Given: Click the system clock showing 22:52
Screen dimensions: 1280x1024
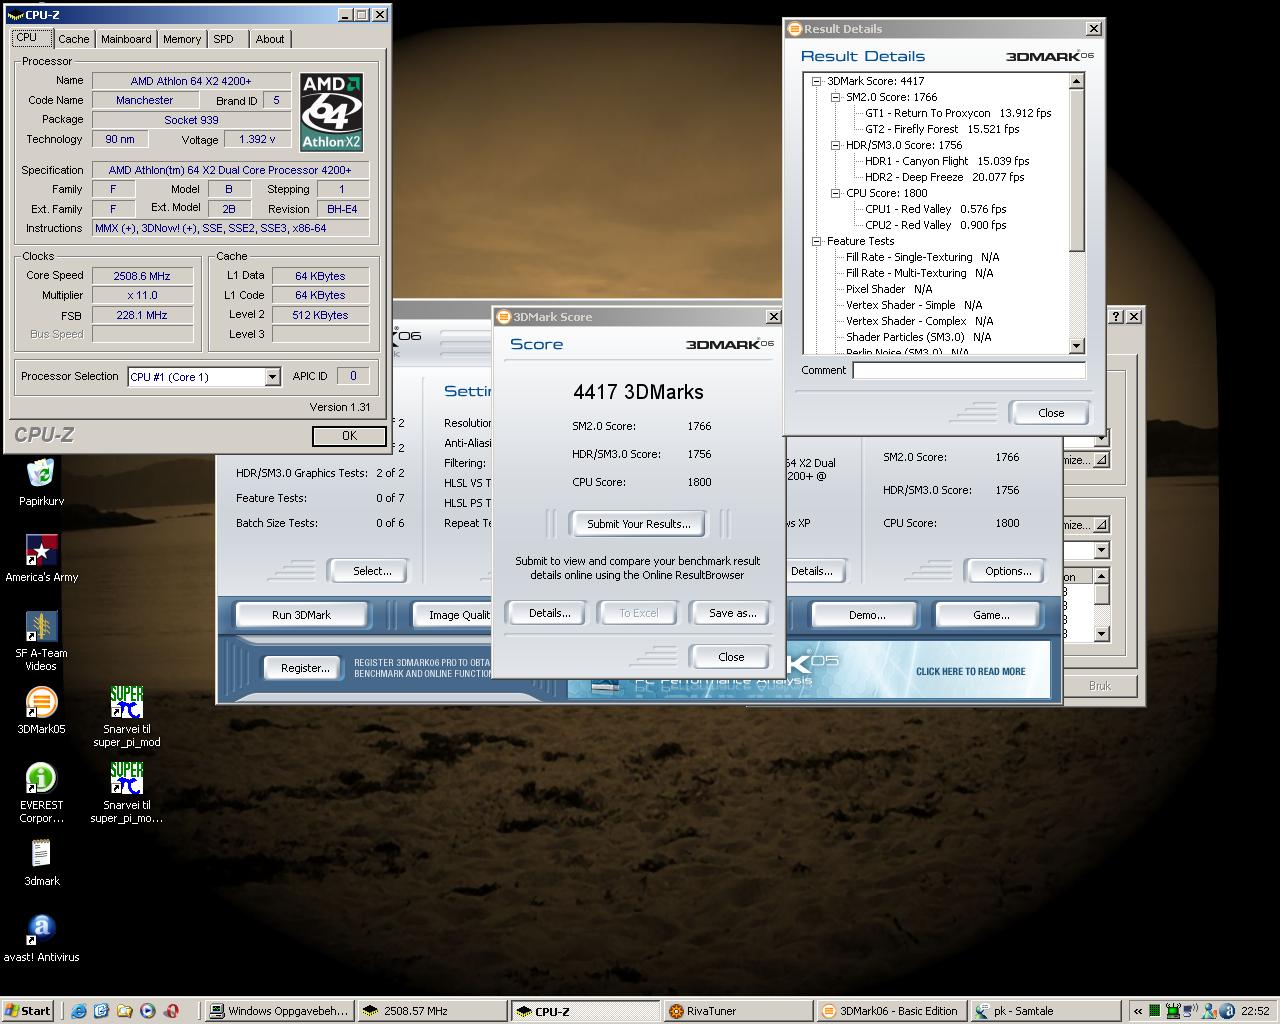Looking at the screenshot, I should [1255, 1011].
